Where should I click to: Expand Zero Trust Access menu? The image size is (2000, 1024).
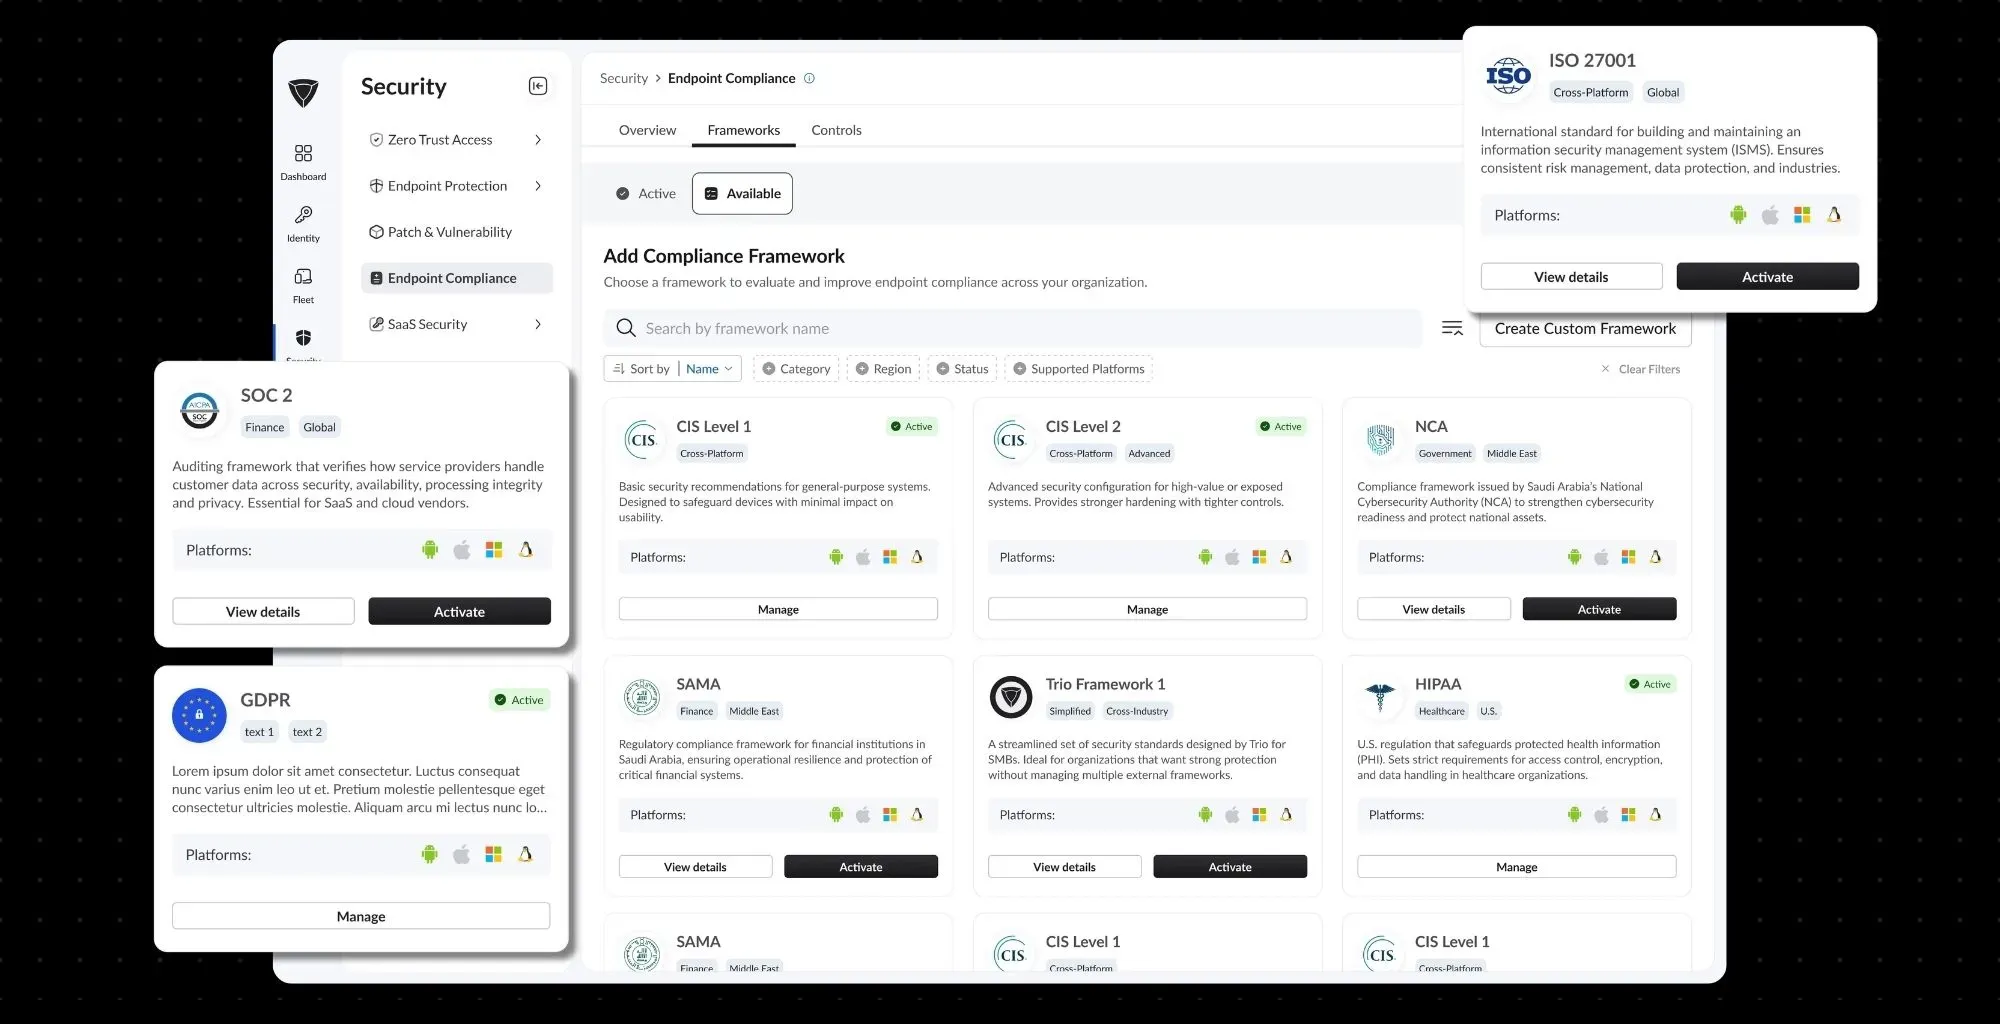538,140
